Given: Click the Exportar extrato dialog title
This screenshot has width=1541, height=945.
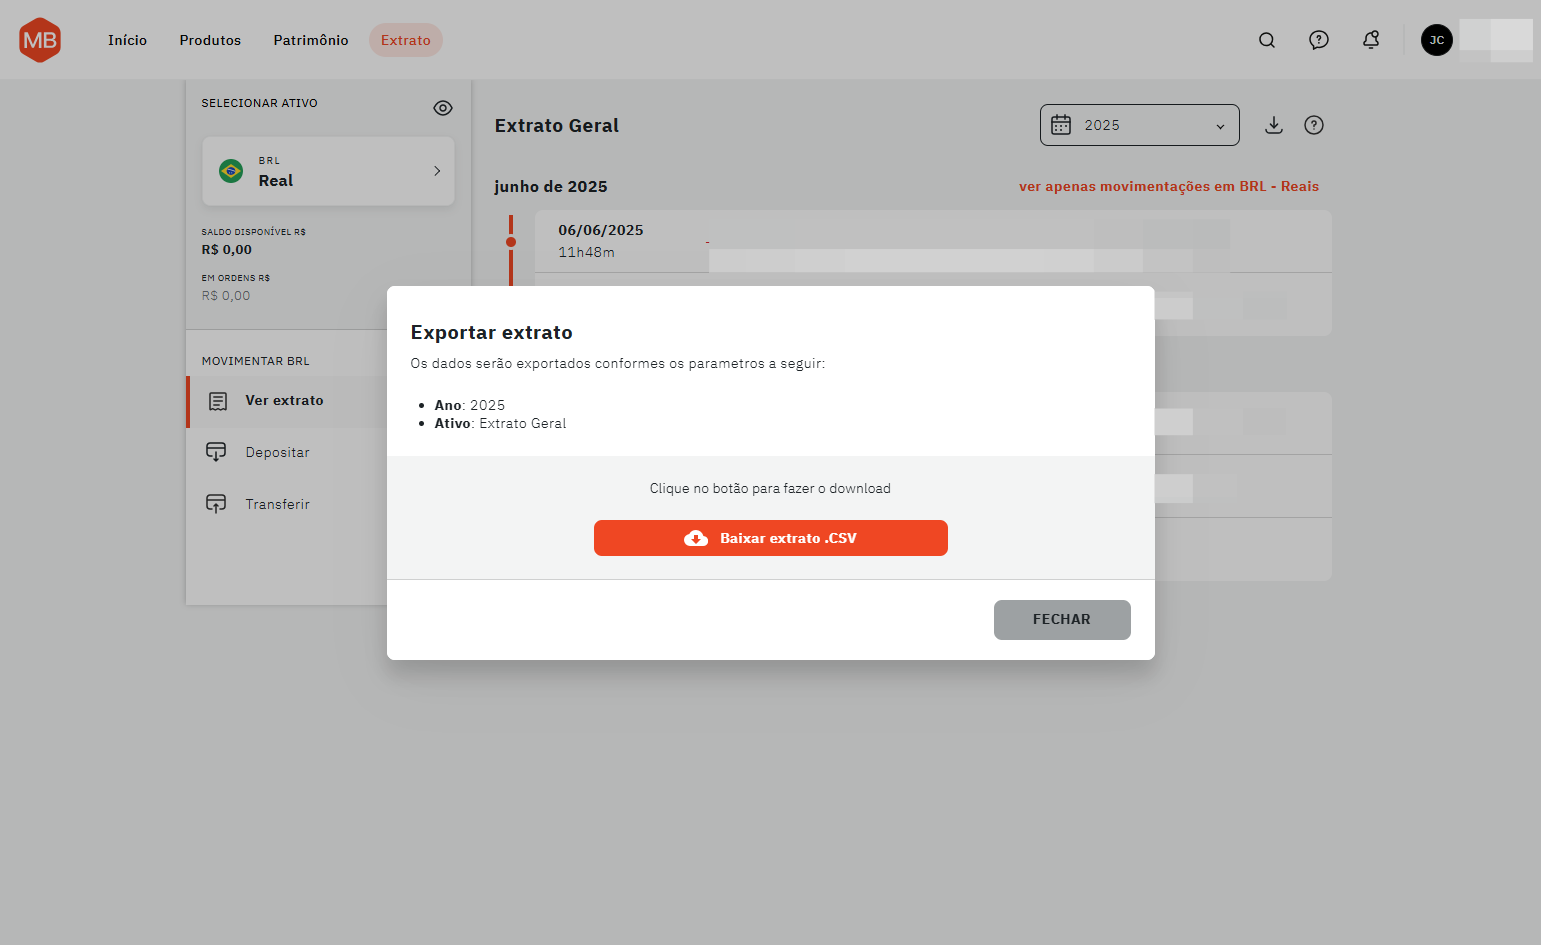Looking at the screenshot, I should (492, 333).
